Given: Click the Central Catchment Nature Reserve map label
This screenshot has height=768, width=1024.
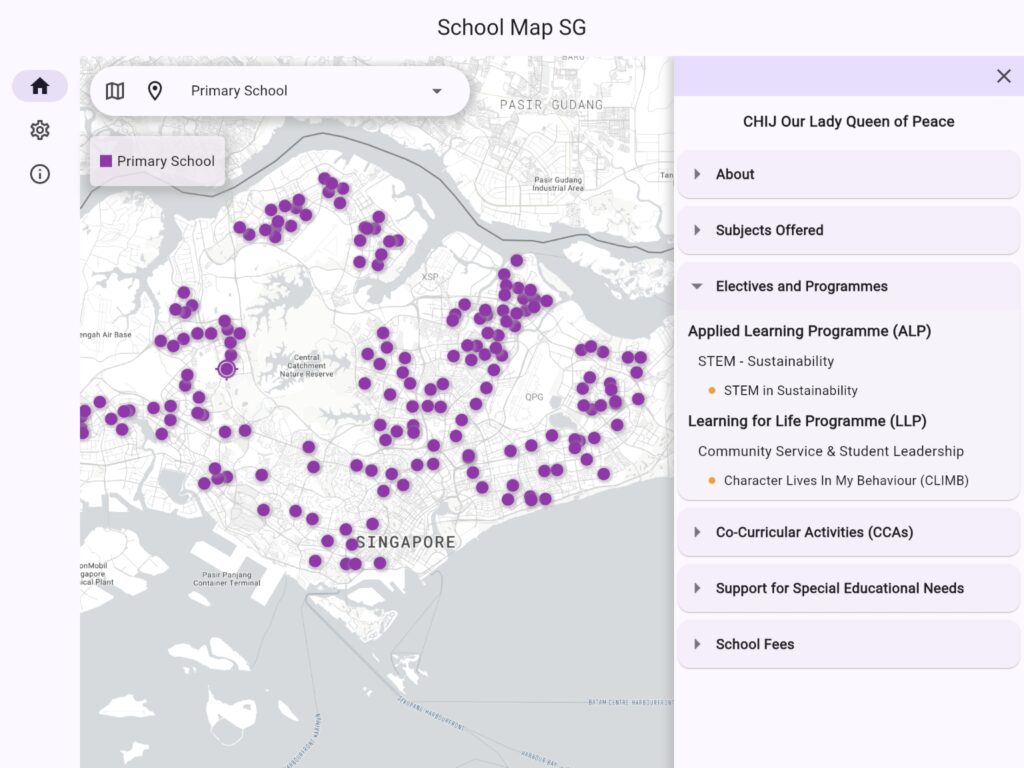Looking at the screenshot, I should pos(306,366).
